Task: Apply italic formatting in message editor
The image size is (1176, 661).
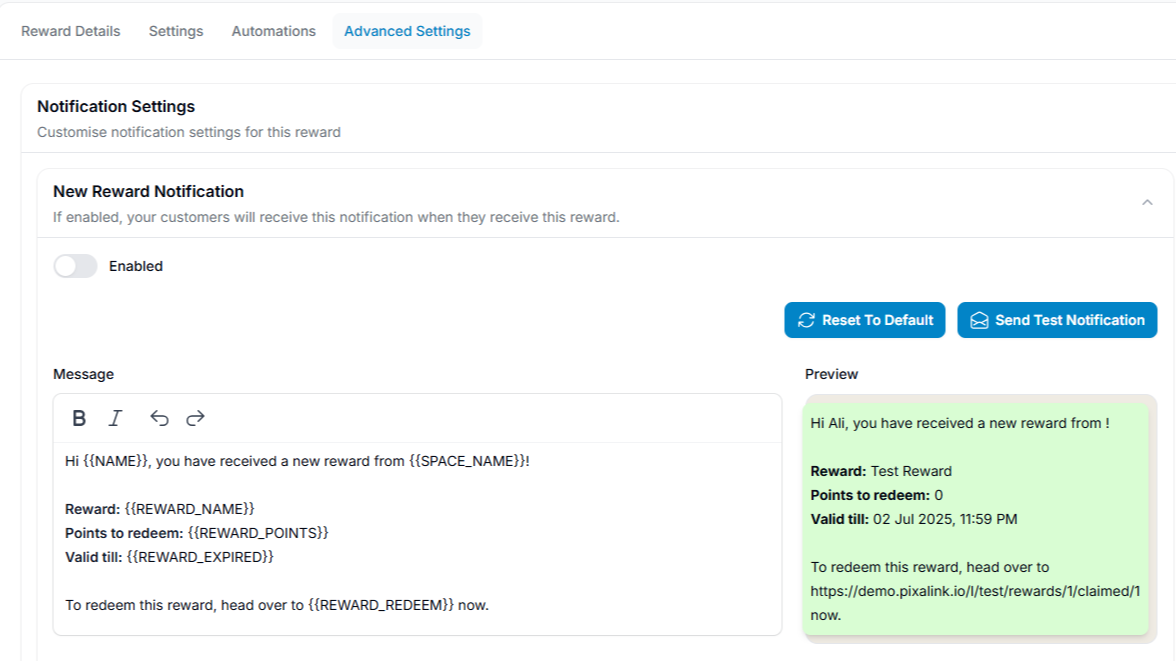Action: (115, 419)
